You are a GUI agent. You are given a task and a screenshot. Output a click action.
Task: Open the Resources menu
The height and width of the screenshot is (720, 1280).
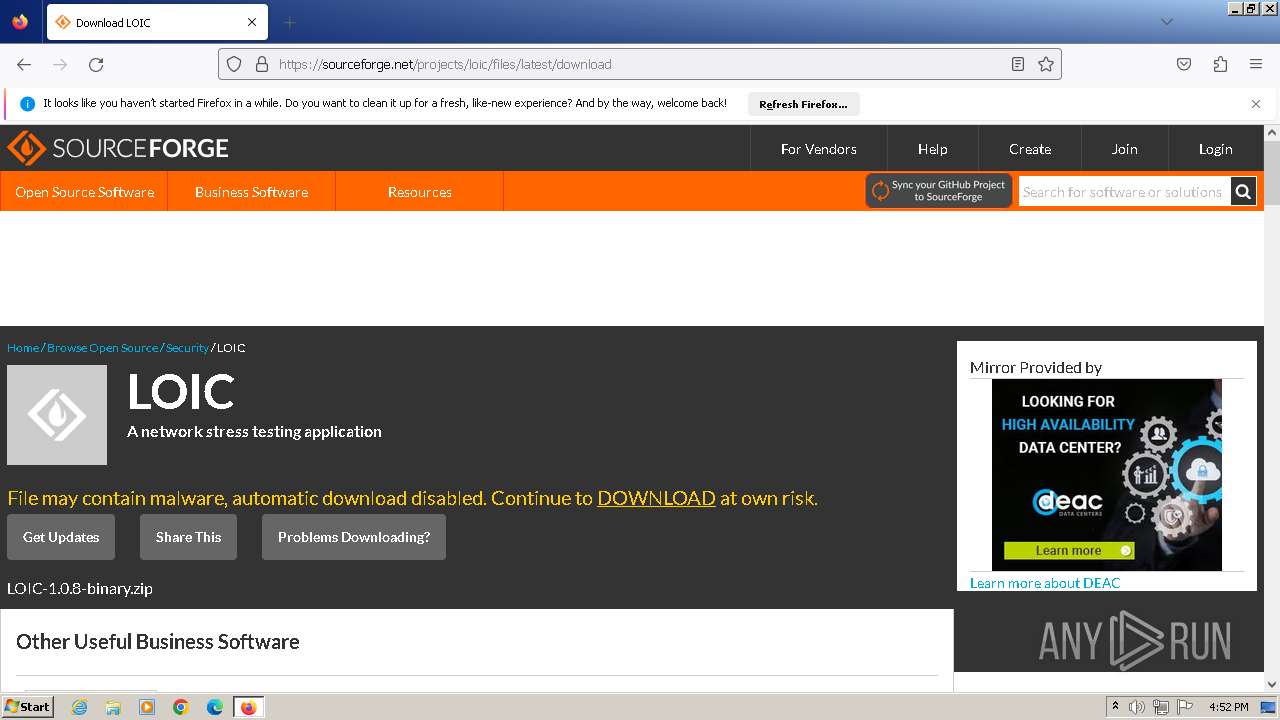click(419, 192)
